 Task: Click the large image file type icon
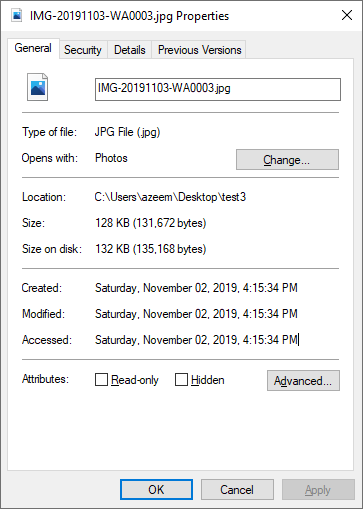tap(37, 87)
